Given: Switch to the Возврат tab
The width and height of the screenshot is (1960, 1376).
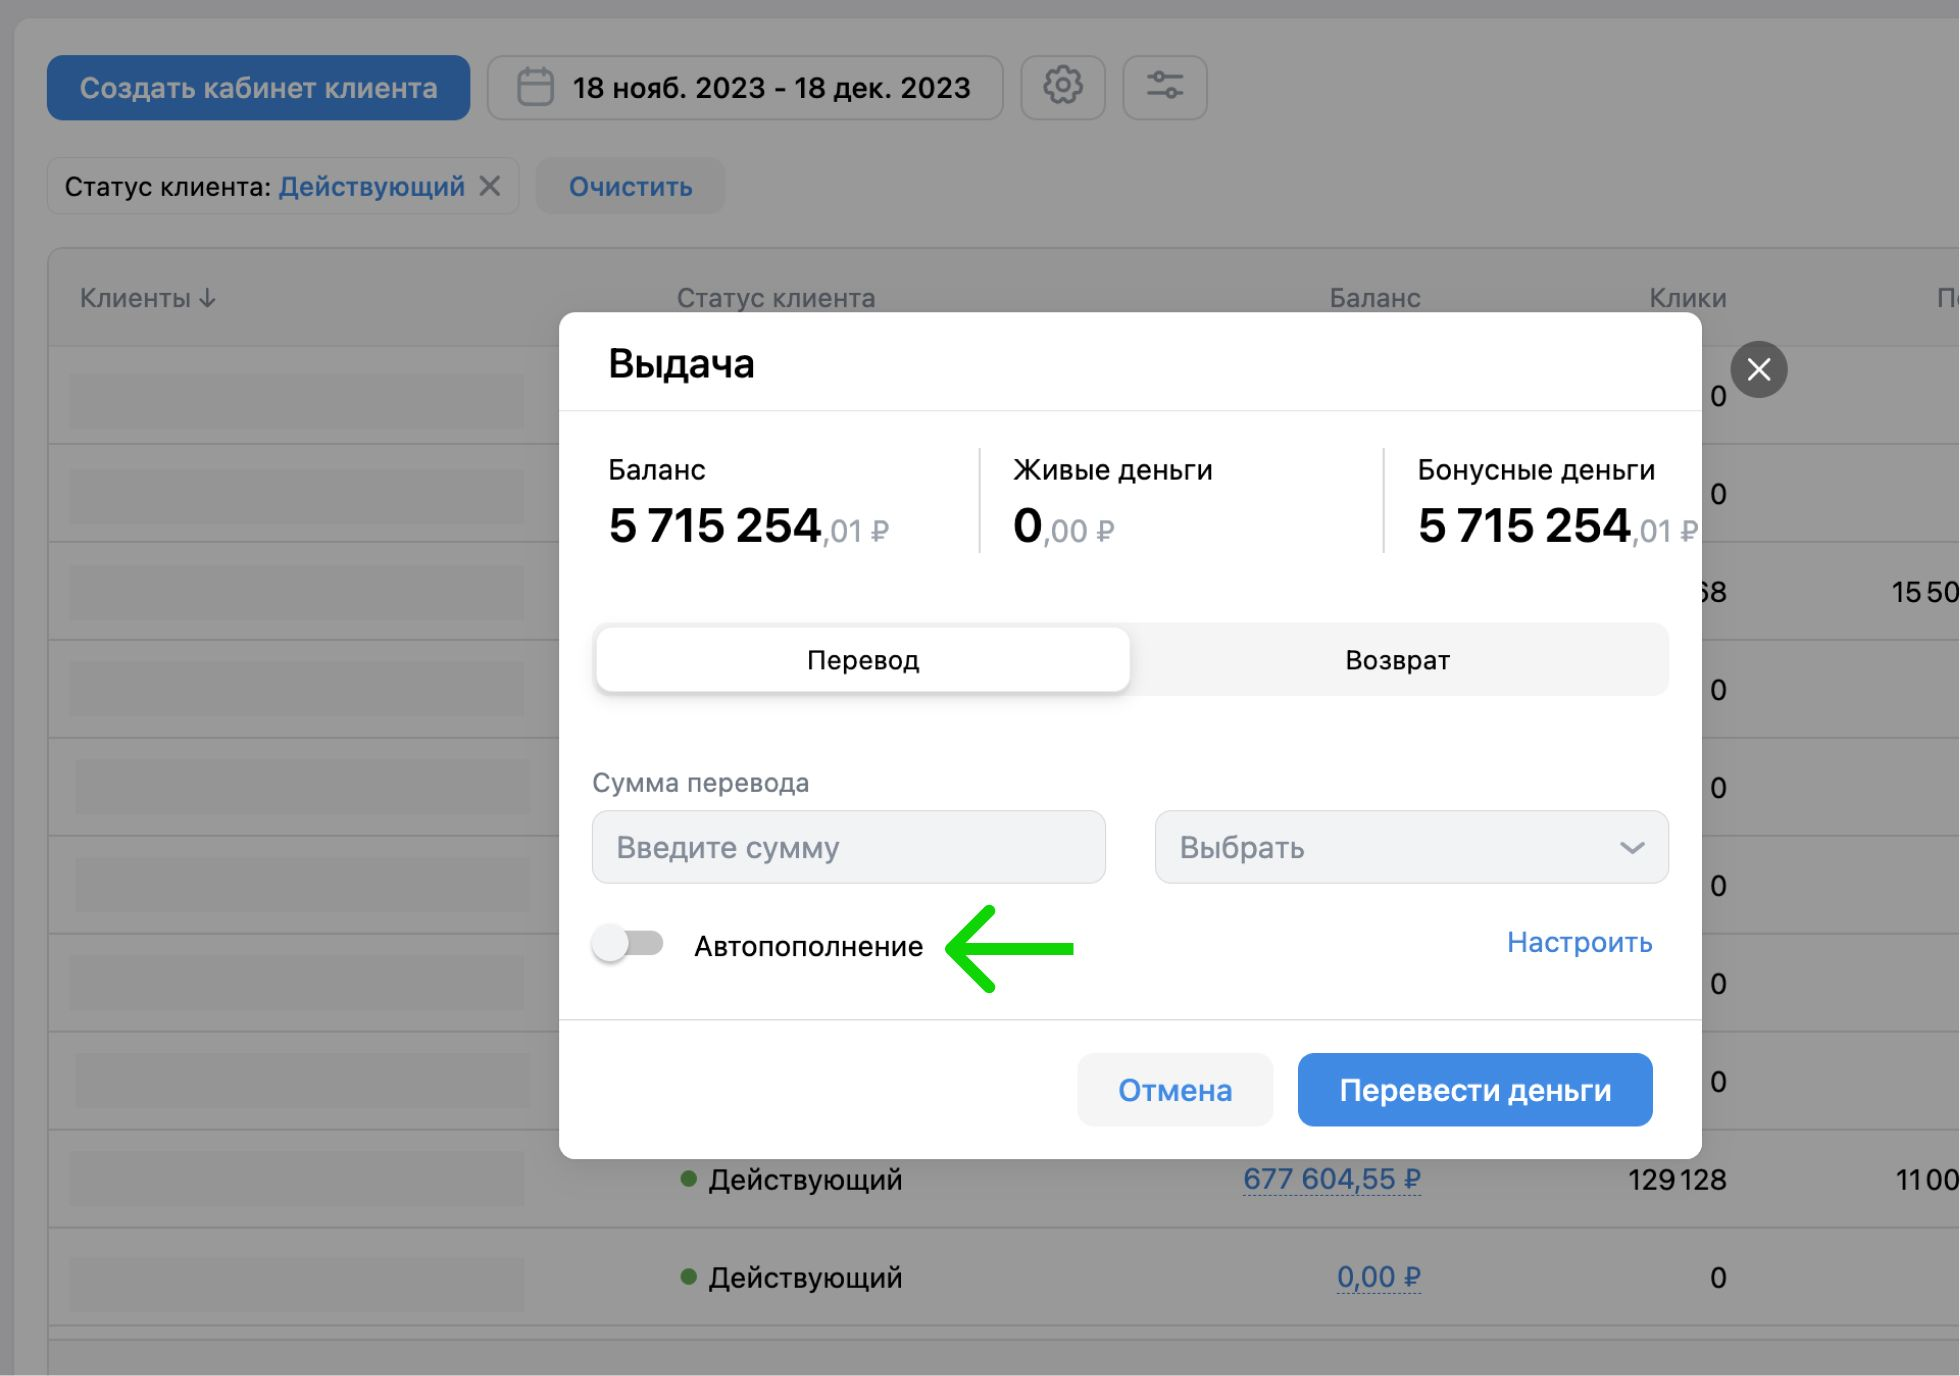Looking at the screenshot, I should pyautogui.click(x=1396, y=659).
